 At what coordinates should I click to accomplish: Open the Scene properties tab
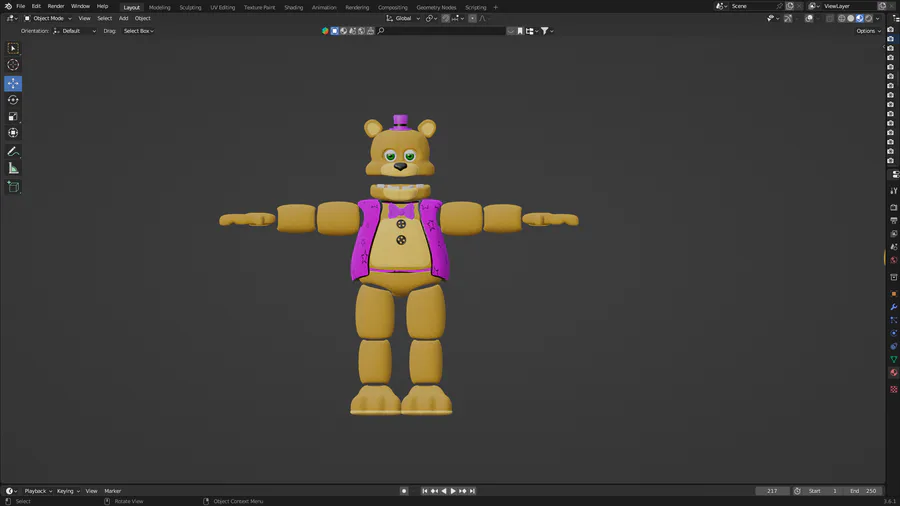click(894, 247)
